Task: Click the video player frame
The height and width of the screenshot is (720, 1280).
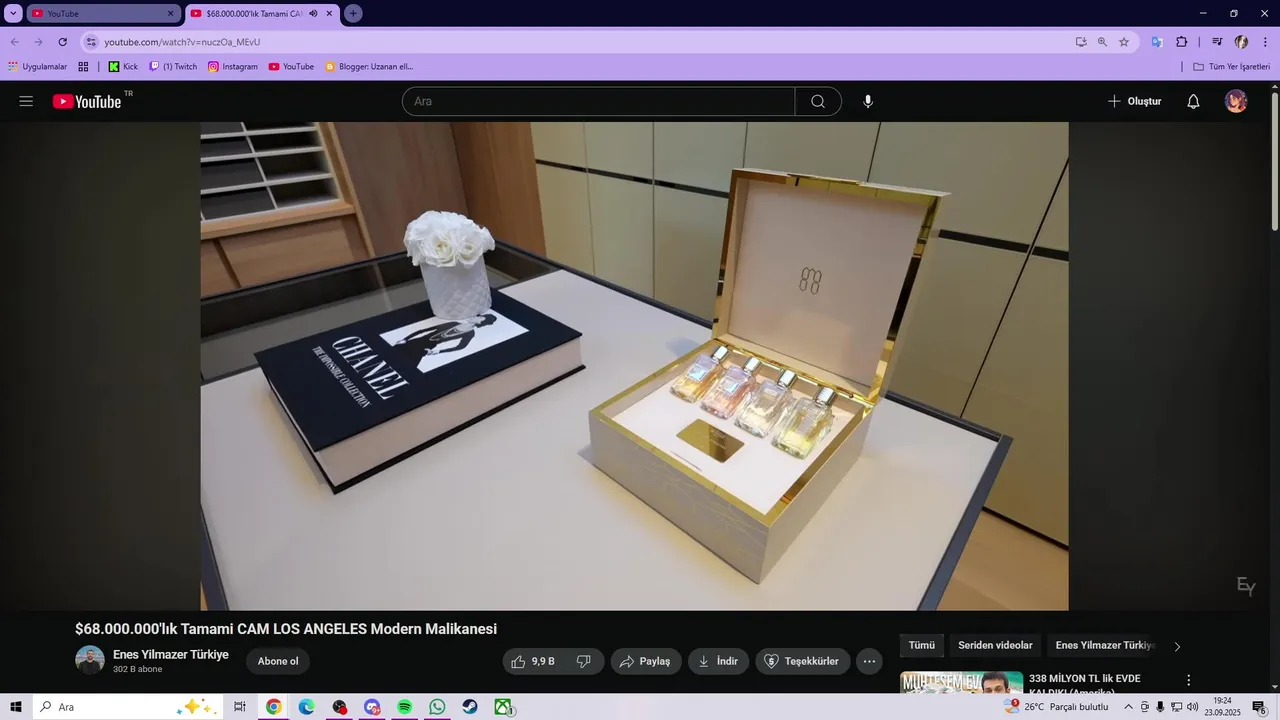Action: click(x=634, y=366)
